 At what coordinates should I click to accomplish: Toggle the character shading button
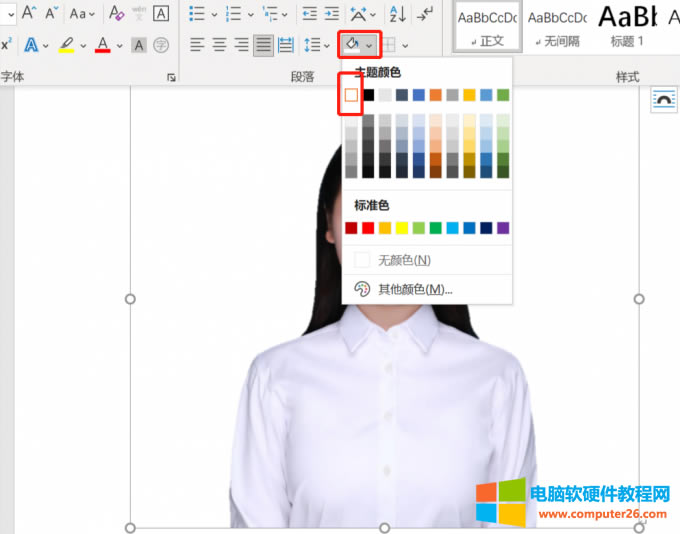click(x=139, y=45)
